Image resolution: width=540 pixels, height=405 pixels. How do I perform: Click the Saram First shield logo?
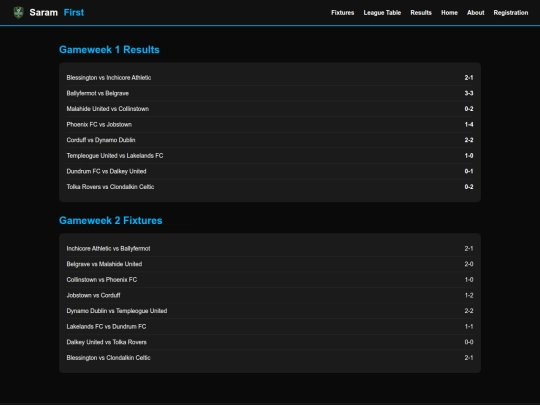click(18, 12)
